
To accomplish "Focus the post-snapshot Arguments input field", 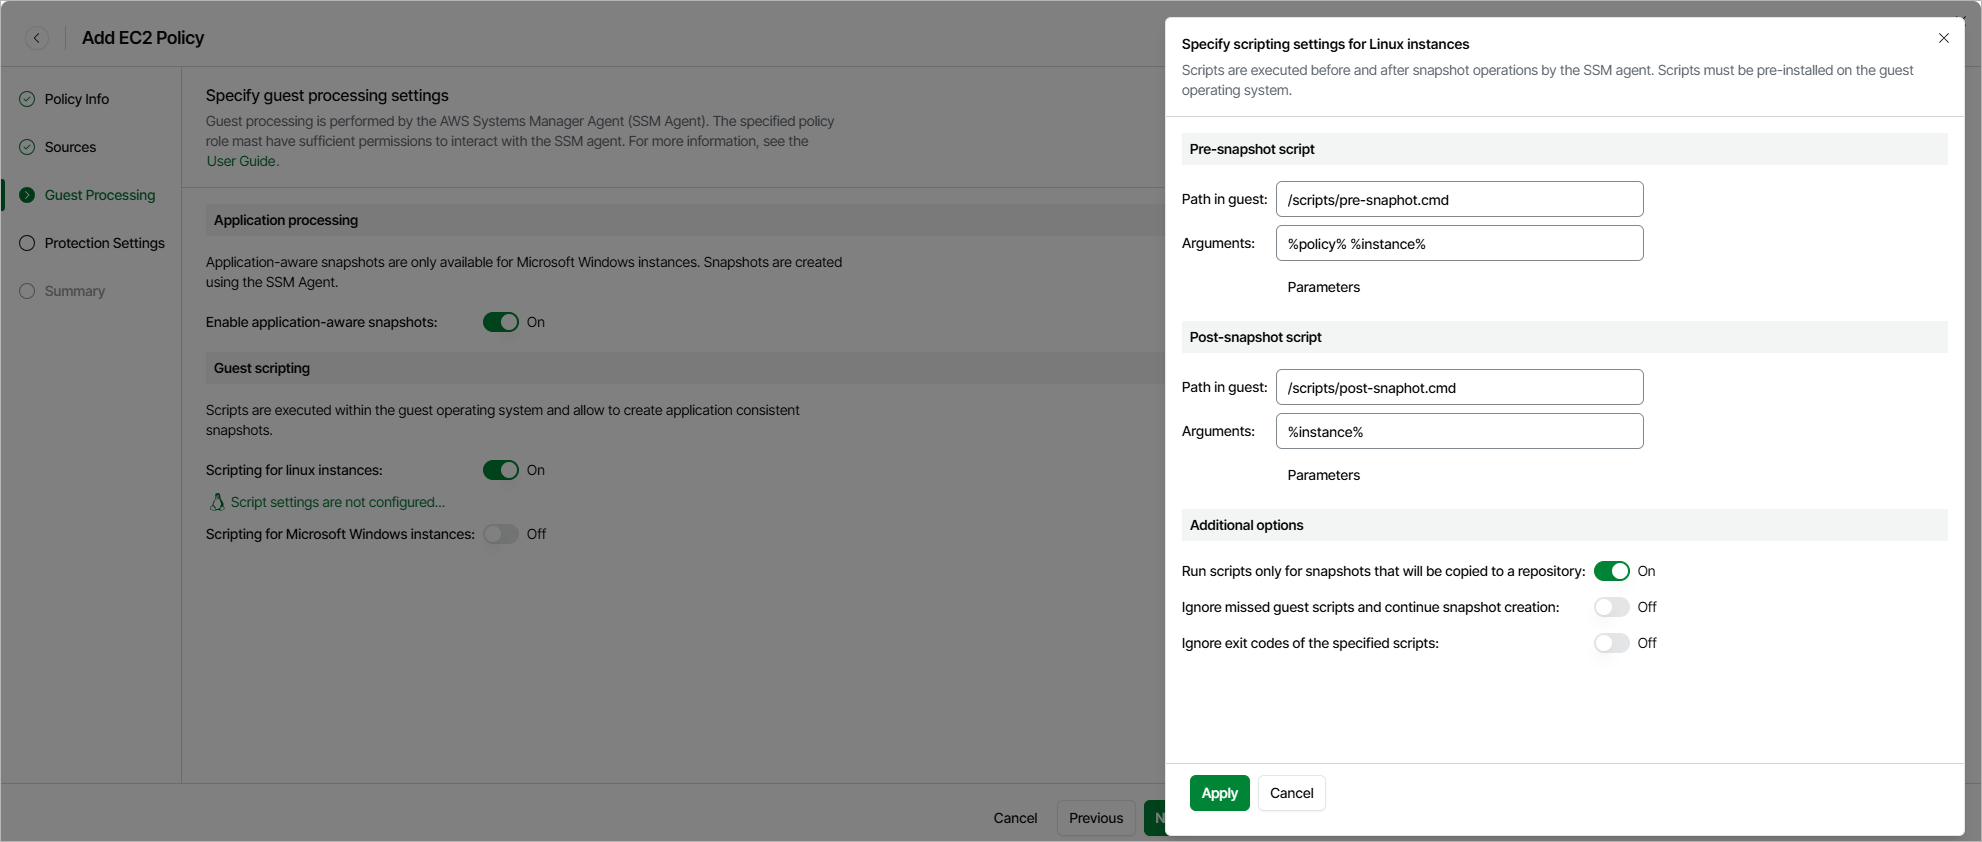I will point(1459,431).
